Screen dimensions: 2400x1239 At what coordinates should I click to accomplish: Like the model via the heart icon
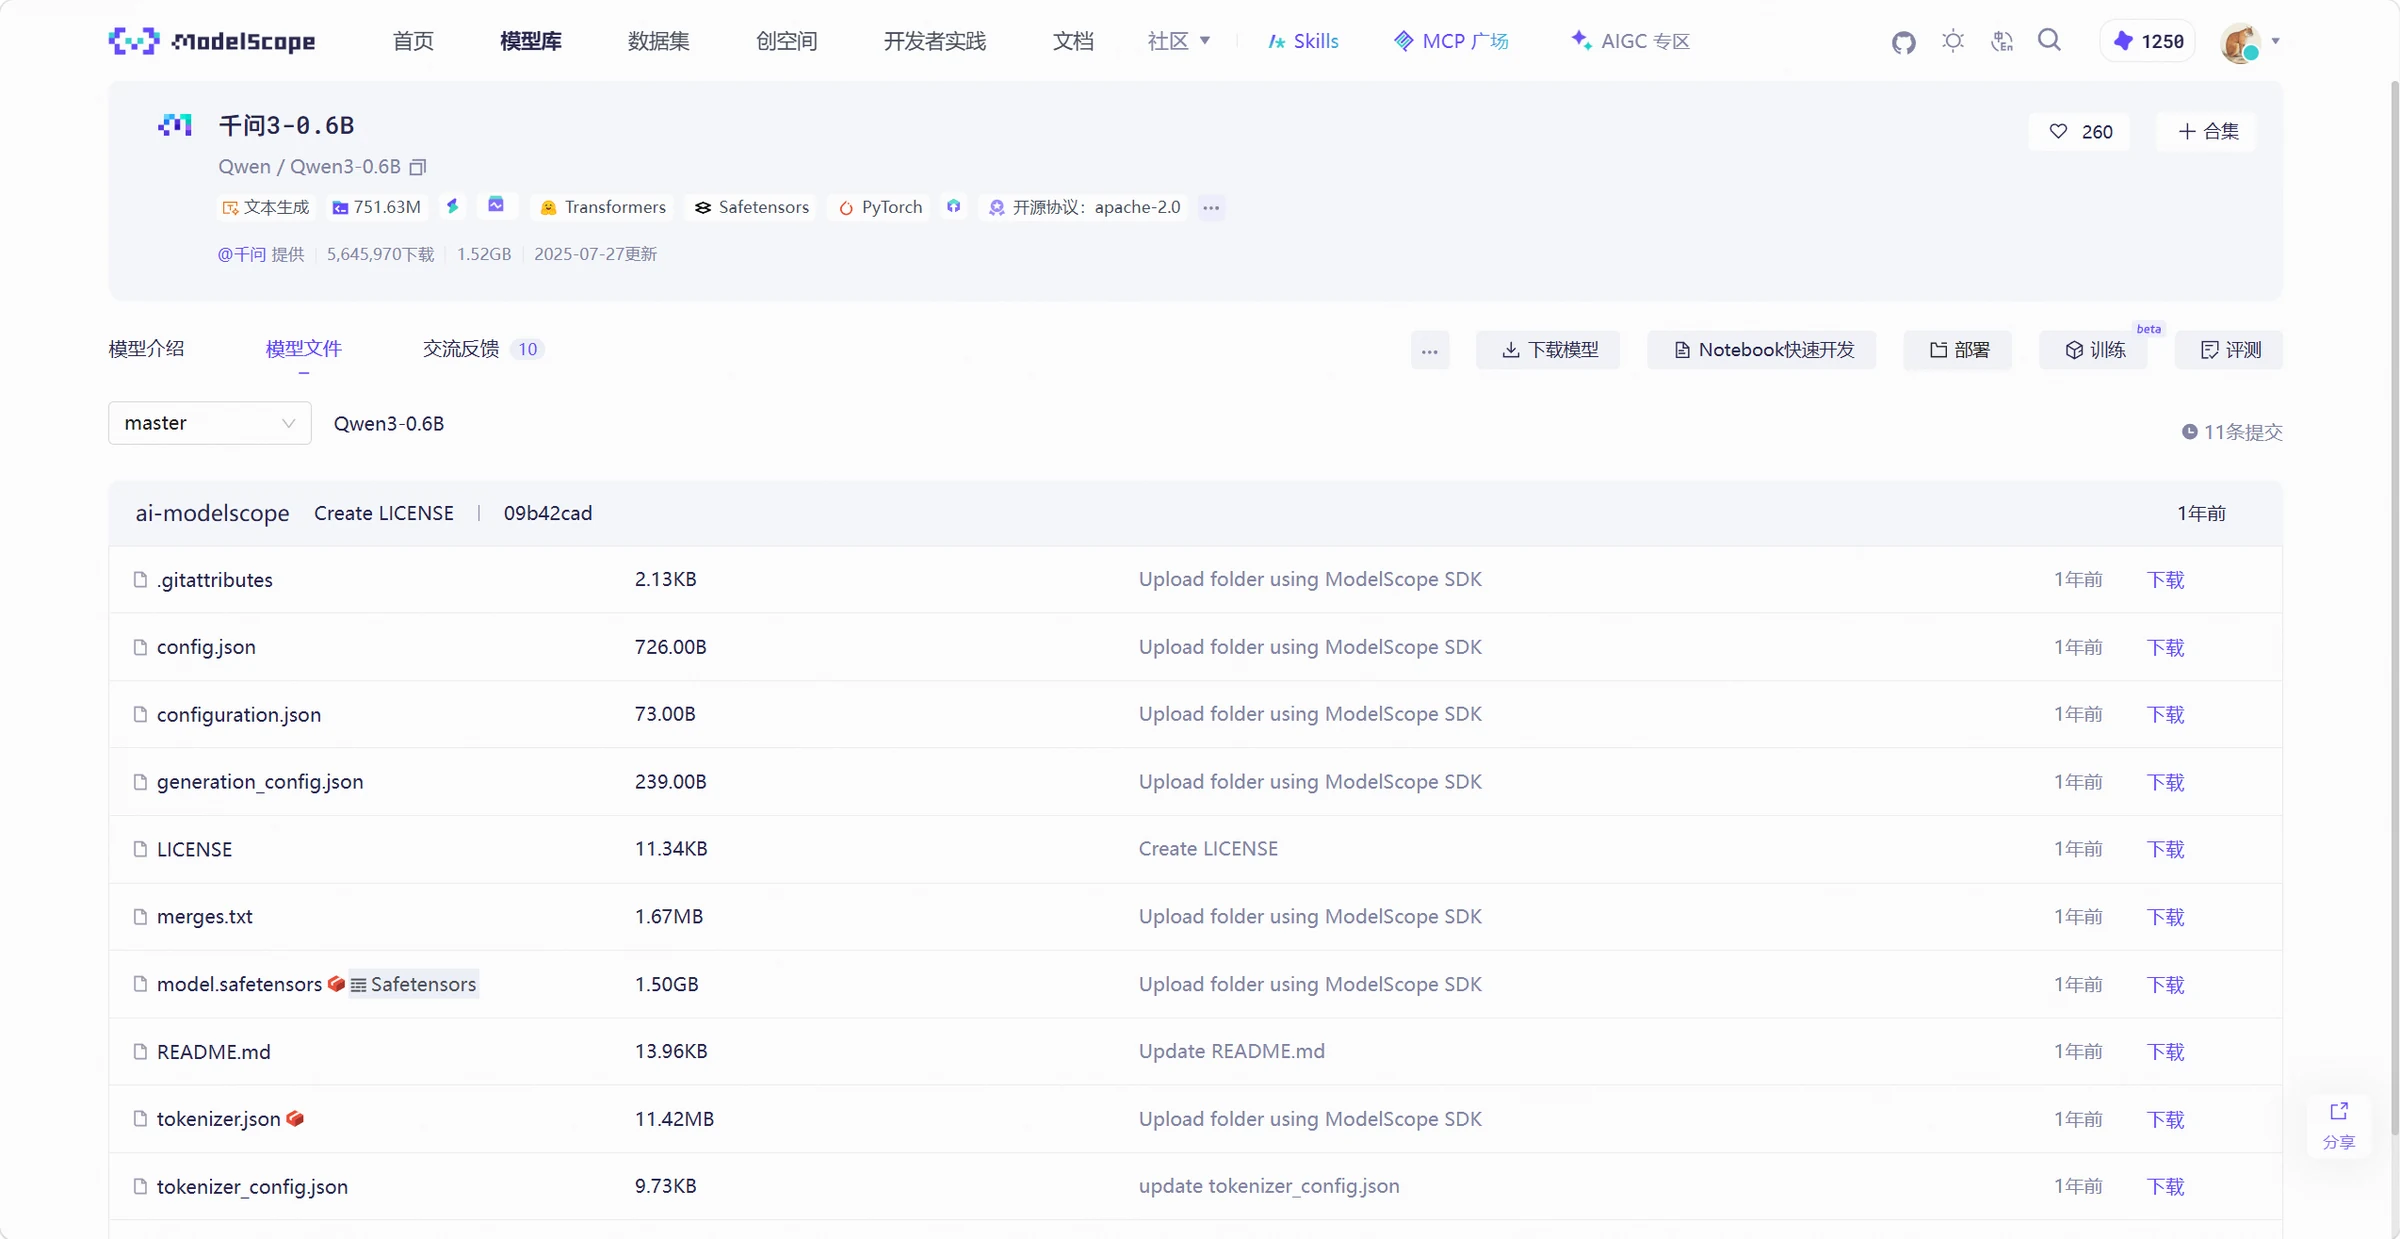2058,131
